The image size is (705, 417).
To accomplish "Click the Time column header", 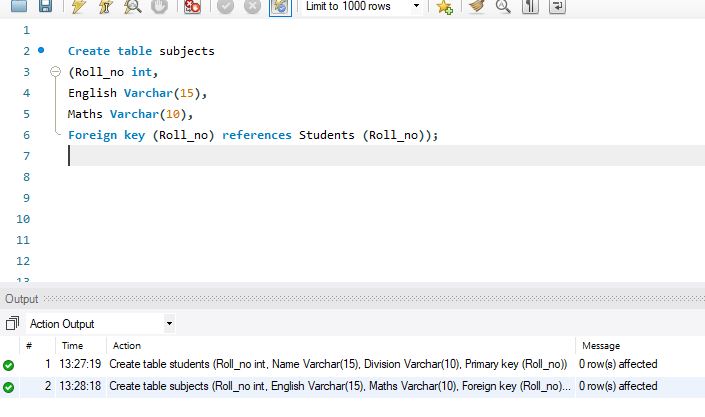I will click(72, 345).
